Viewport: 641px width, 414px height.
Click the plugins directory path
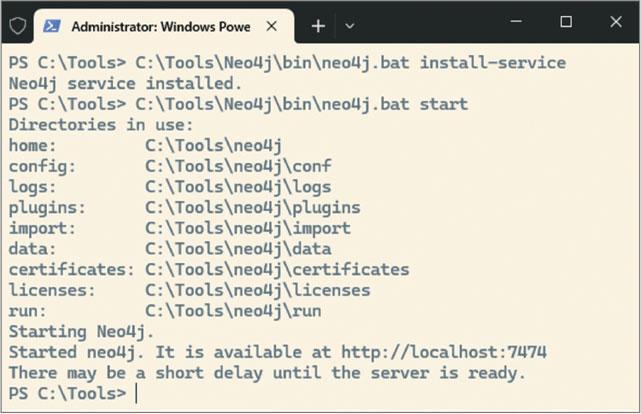pos(252,207)
